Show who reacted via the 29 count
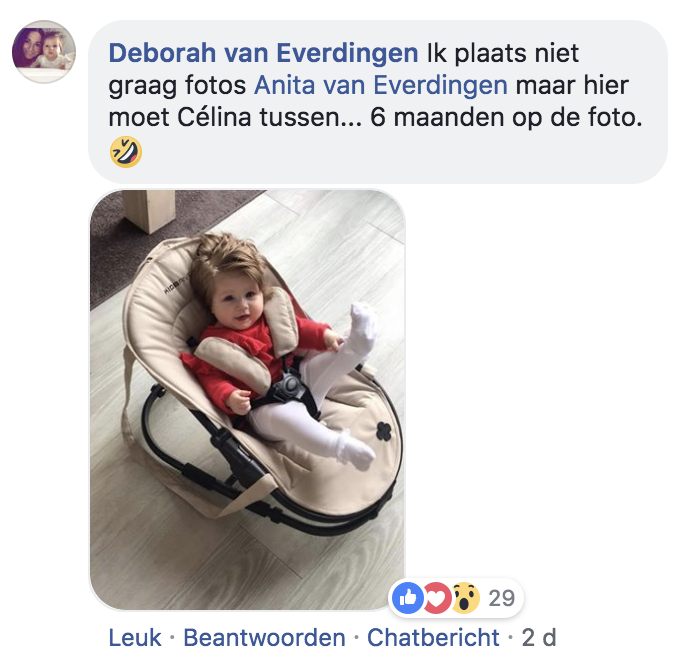 (502, 598)
